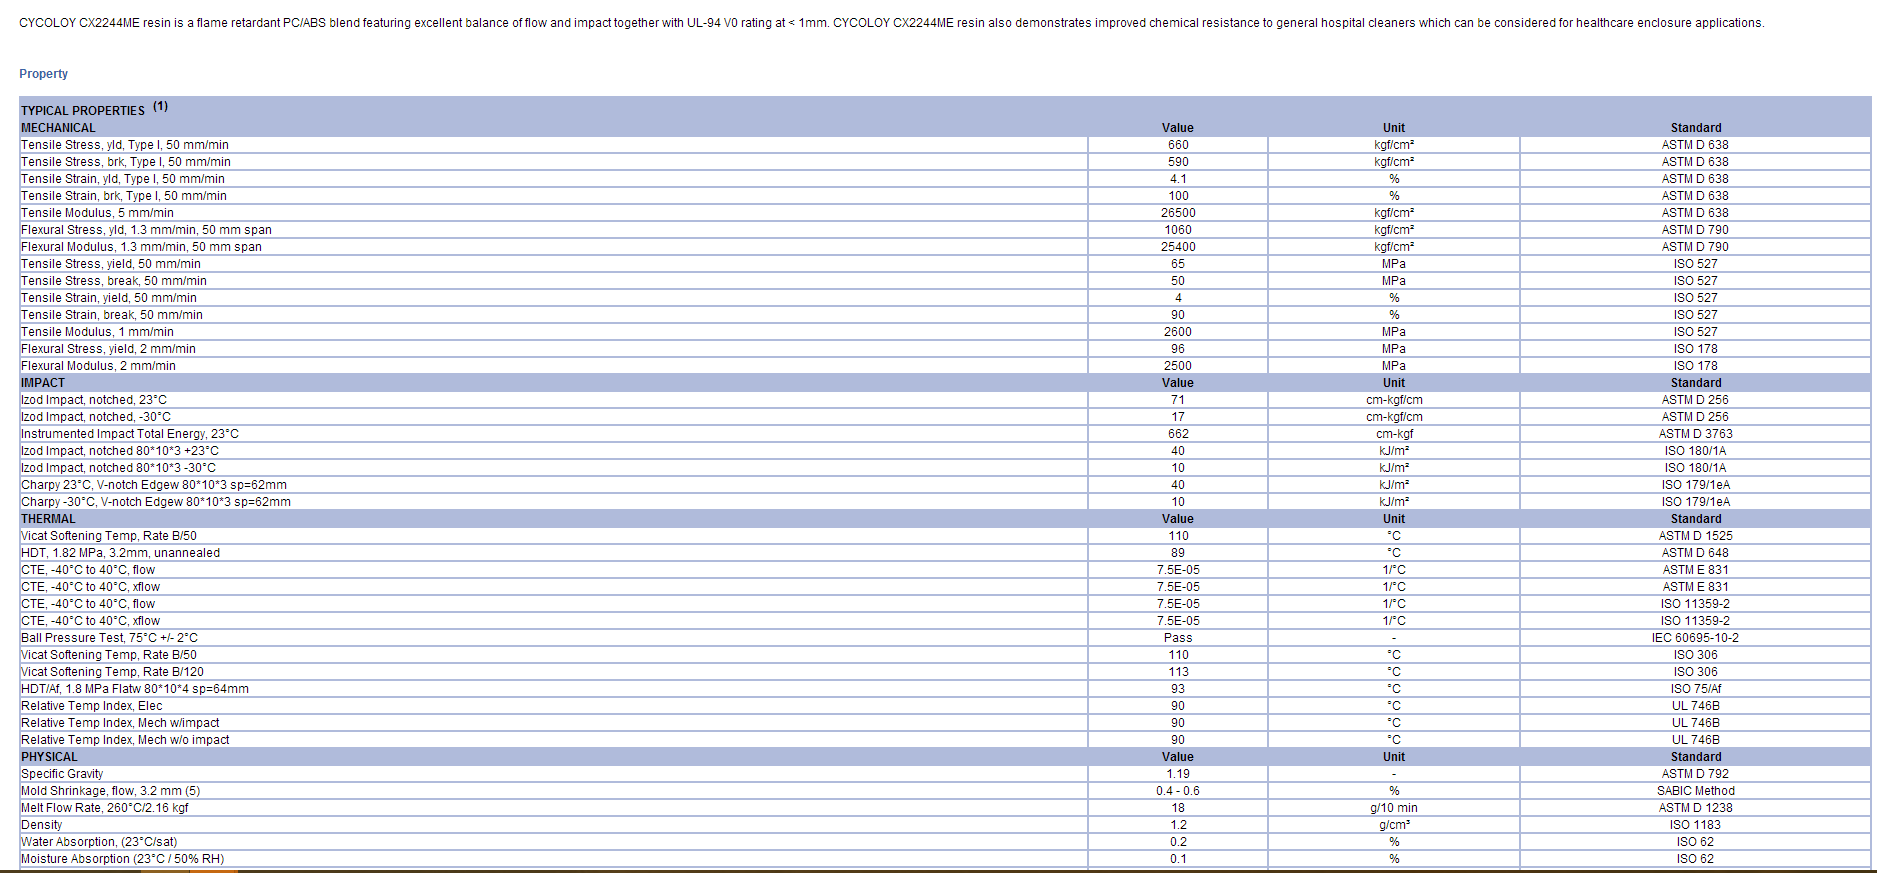Select the TYPICAL PROPERTIES (1) header
Screen dimensions: 1877x873
pyautogui.click(x=95, y=109)
